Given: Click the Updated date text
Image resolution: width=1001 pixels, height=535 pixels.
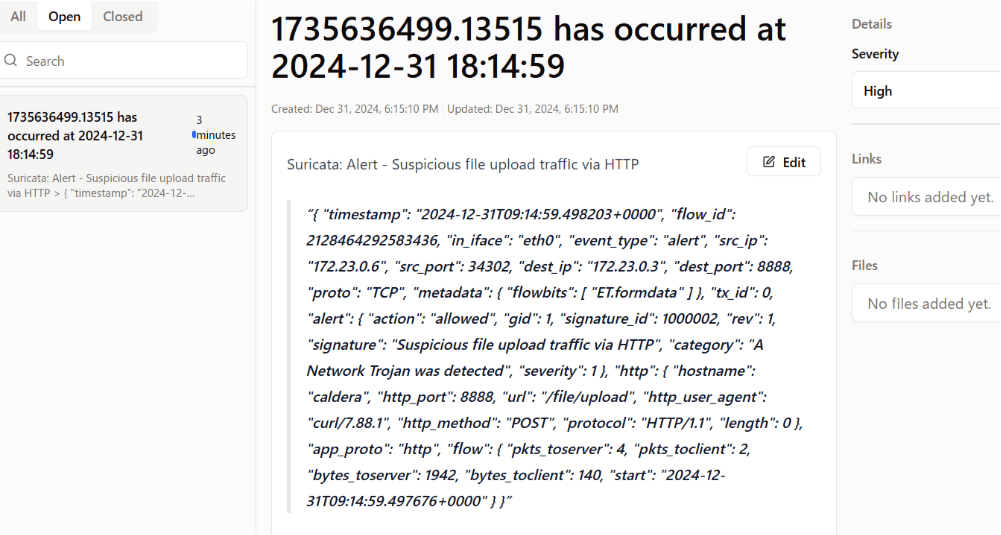Looking at the screenshot, I should 533,109.
